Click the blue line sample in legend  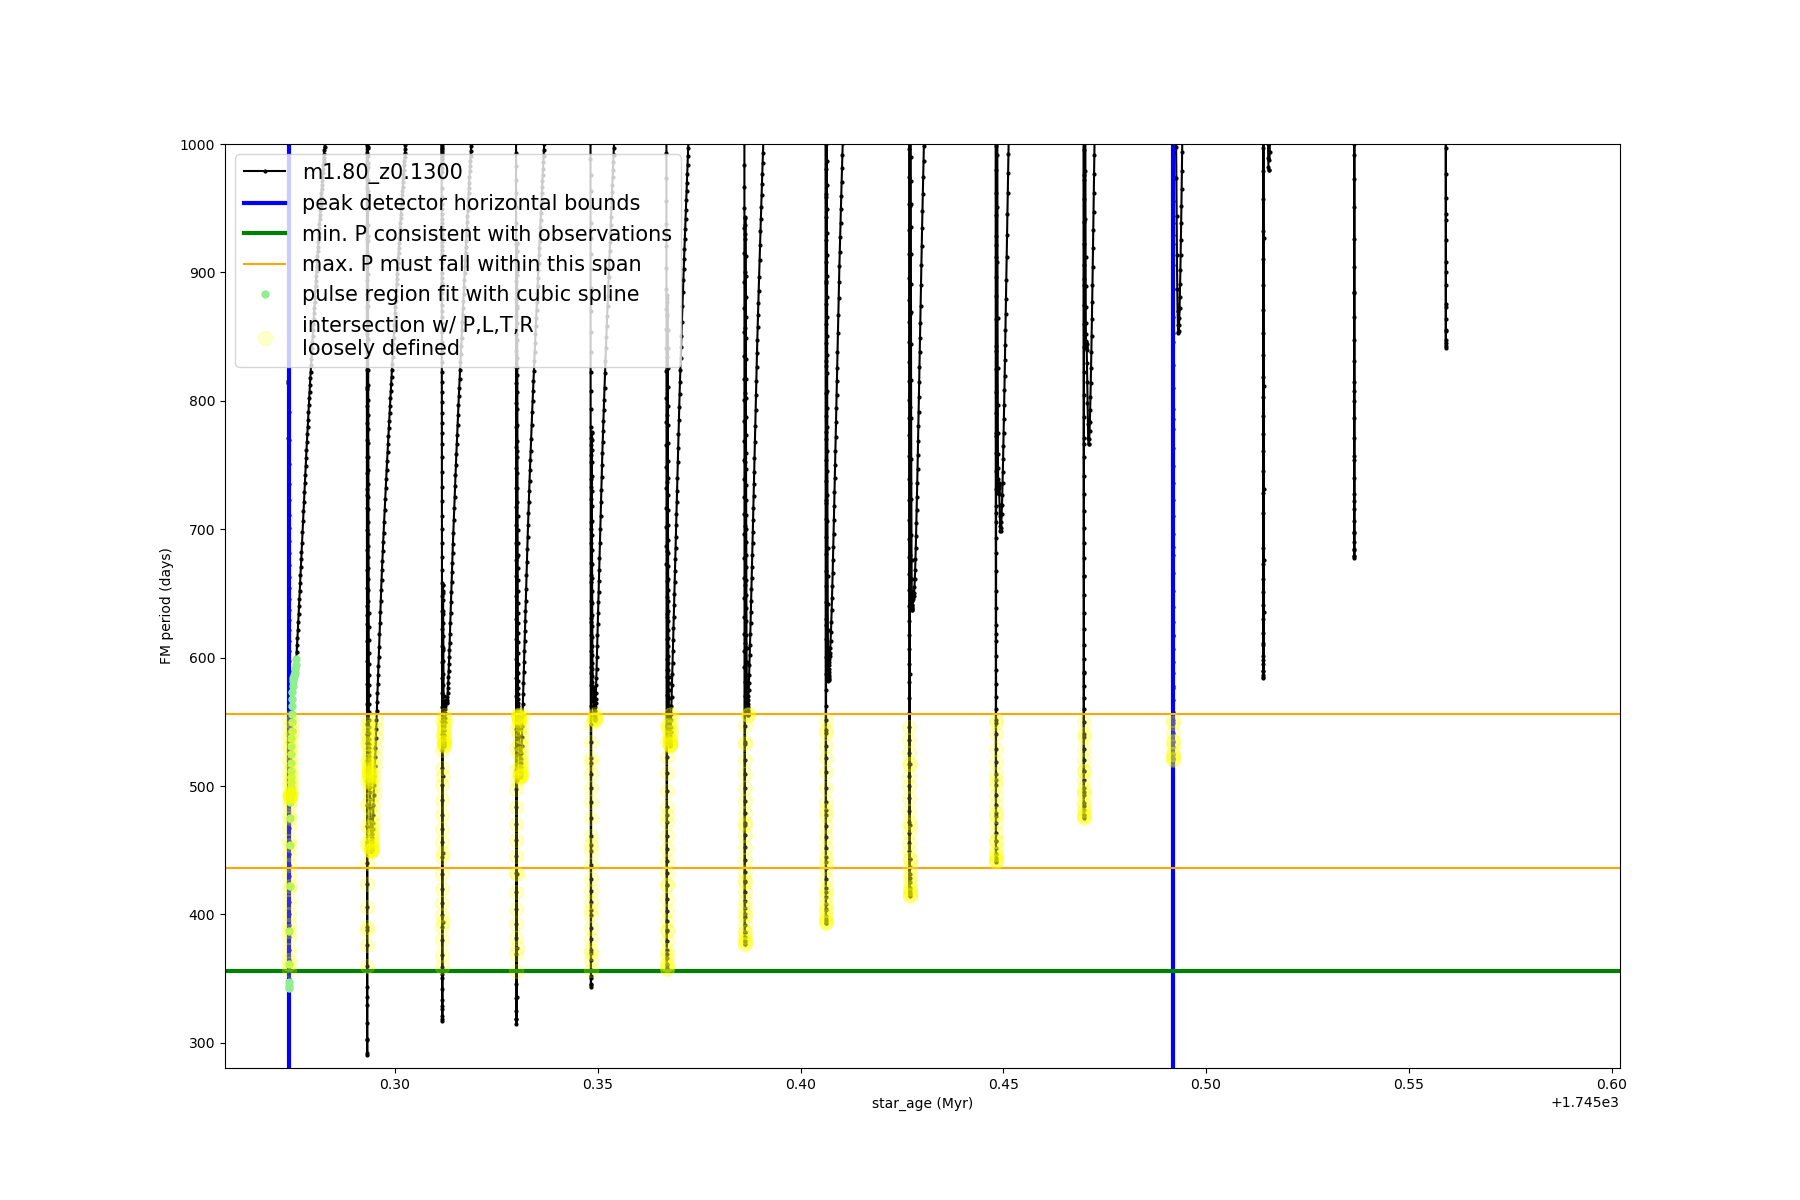pos(265,203)
